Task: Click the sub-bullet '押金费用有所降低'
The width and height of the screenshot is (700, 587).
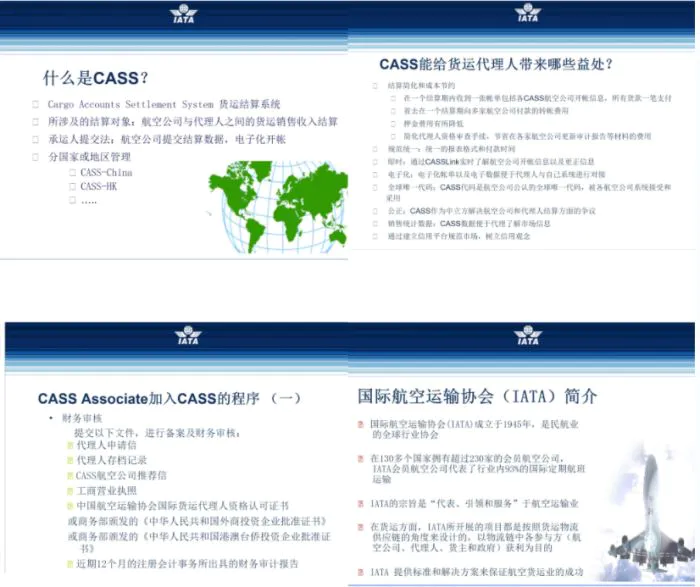Action: [433, 123]
